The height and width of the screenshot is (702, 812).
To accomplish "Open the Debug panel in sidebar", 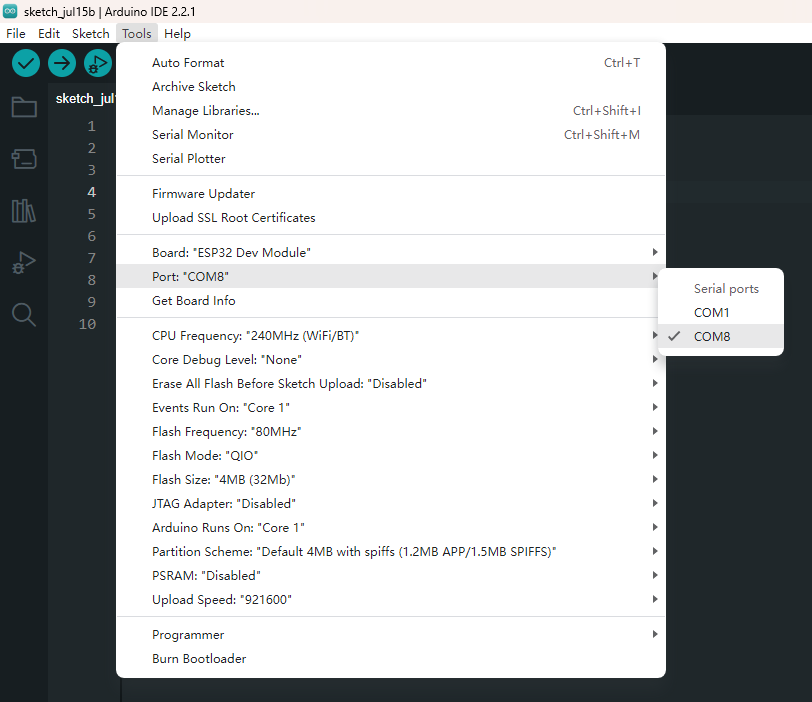I will click(24, 262).
